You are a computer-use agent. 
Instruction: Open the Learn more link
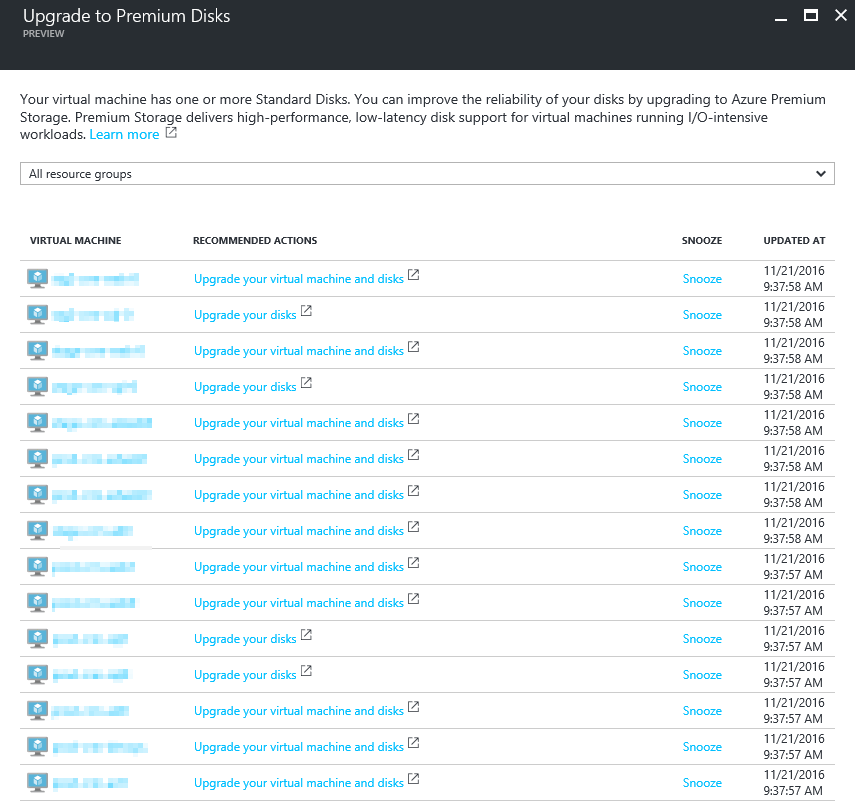(124, 134)
